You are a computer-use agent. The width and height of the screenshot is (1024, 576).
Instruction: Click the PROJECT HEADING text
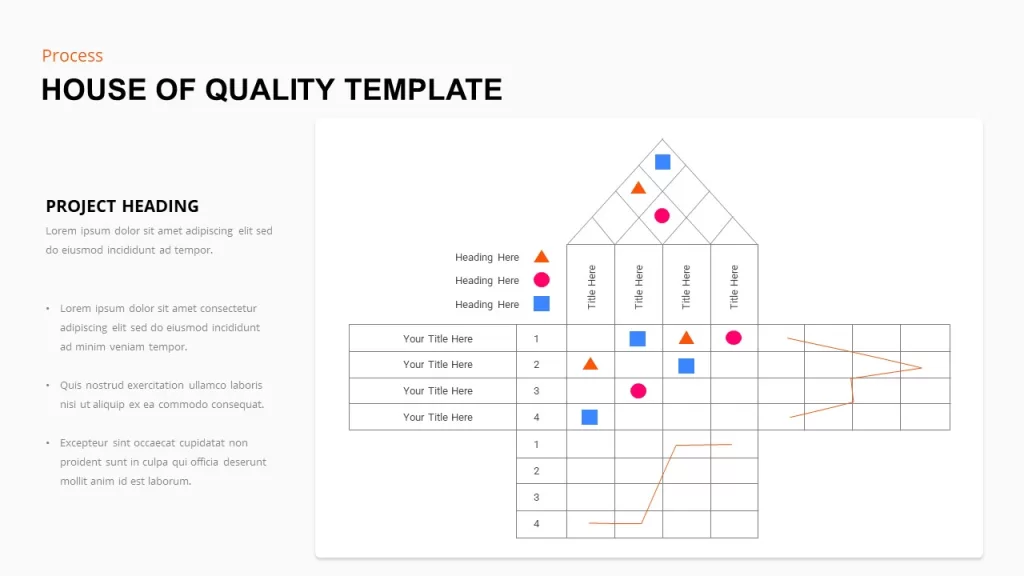122,206
